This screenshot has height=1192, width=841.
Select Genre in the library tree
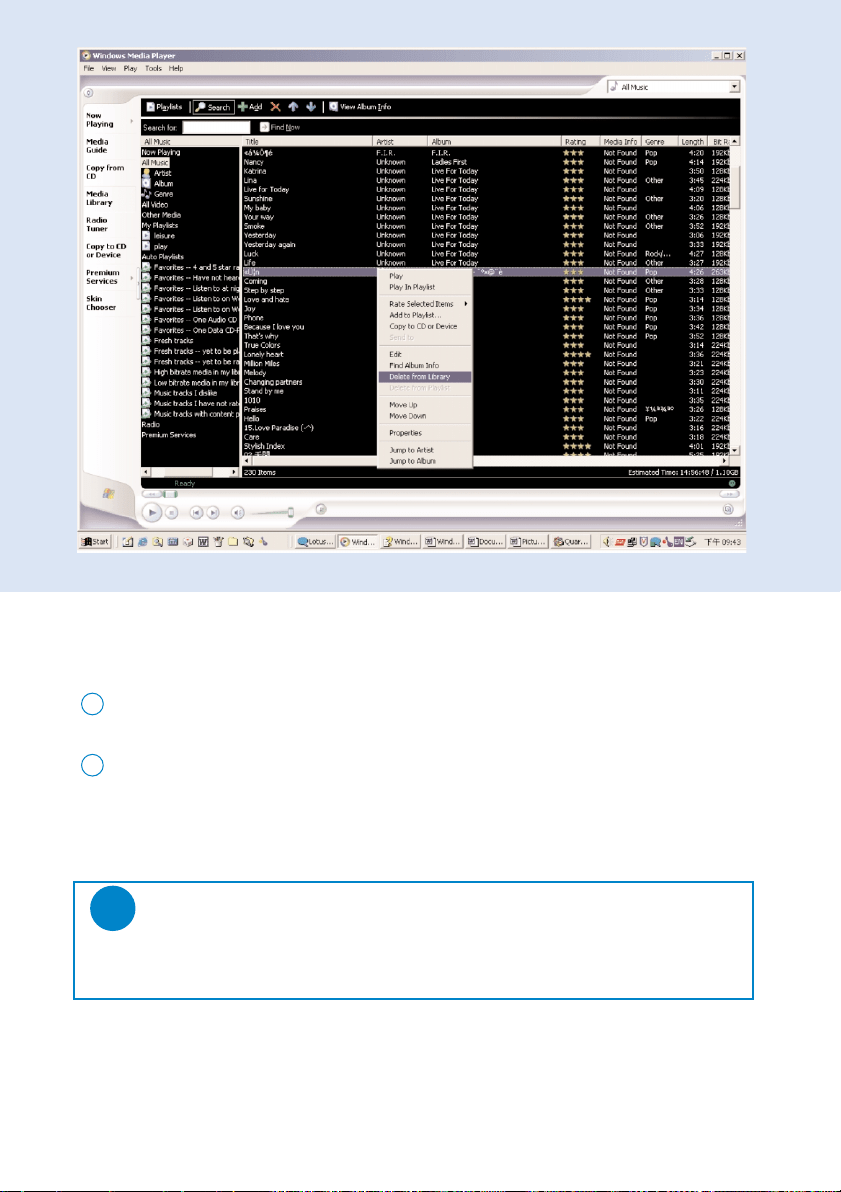pos(158,194)
